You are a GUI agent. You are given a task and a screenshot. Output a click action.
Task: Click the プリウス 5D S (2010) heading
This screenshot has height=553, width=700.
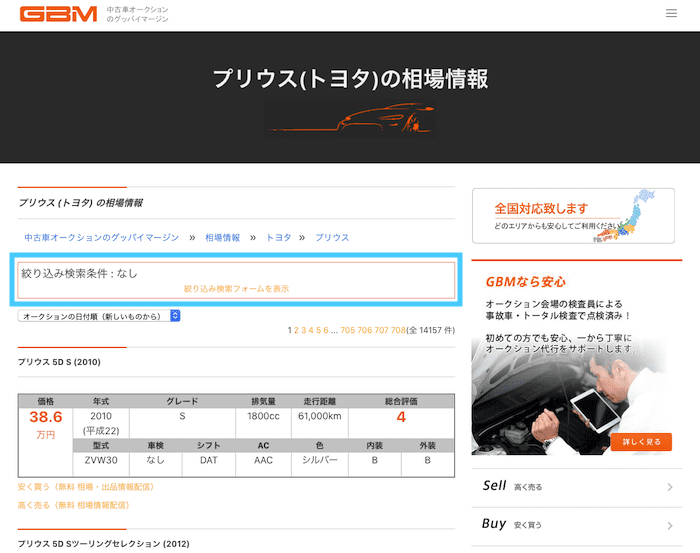point(59,362)
